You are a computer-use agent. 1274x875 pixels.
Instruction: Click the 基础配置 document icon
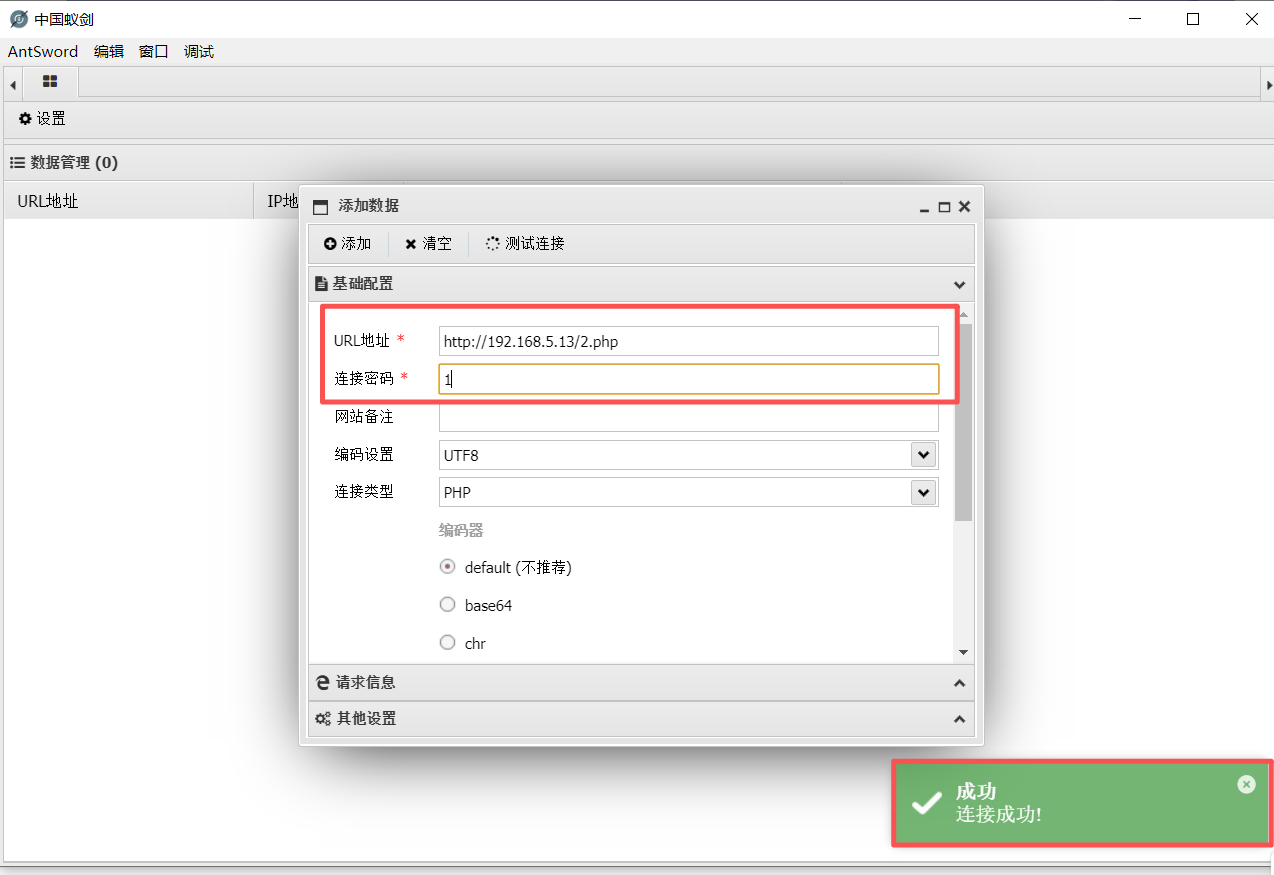pos(322,284)
